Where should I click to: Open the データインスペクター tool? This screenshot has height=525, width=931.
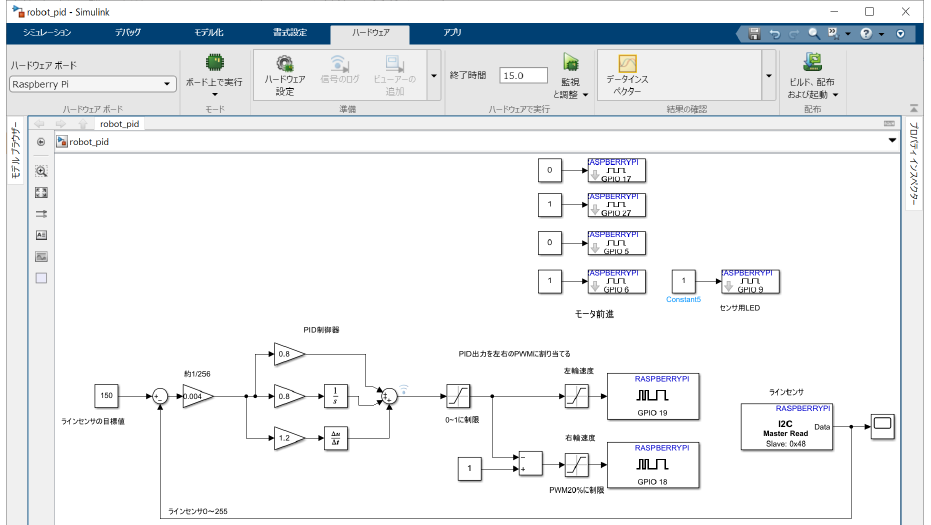click(628, 66)
